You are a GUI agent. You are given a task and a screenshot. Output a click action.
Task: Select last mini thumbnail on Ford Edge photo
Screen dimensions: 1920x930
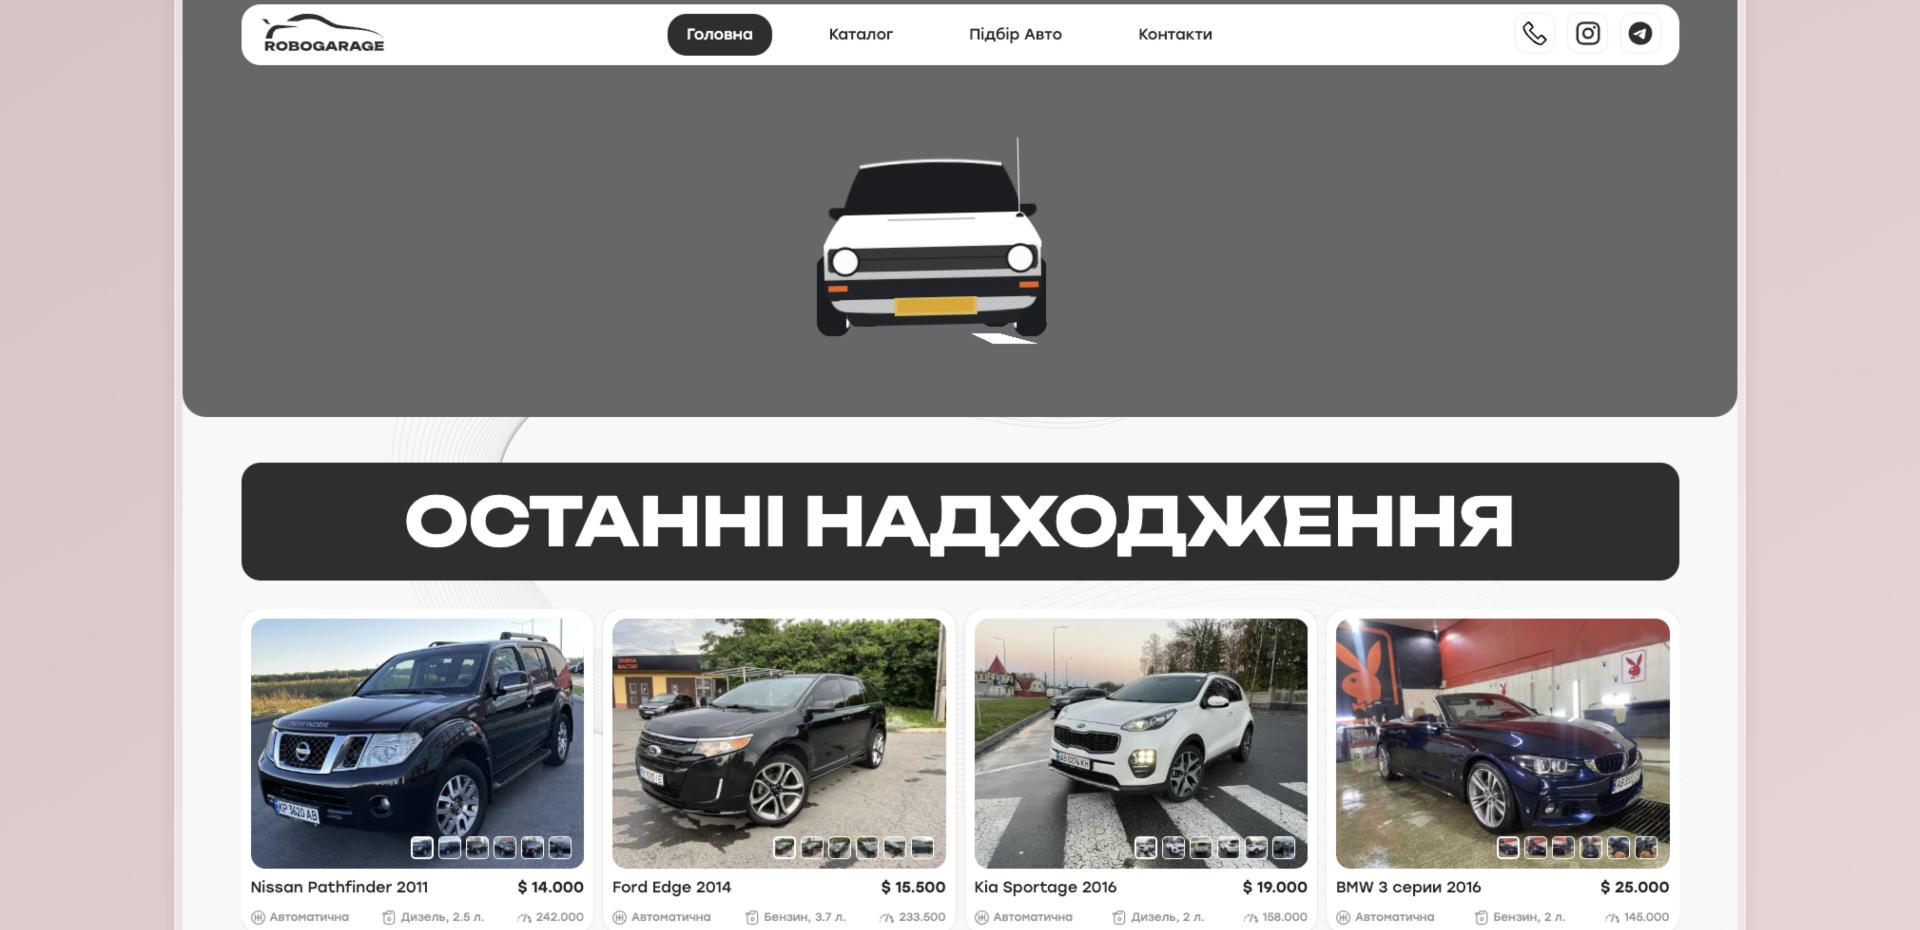(x=922, y=848)
